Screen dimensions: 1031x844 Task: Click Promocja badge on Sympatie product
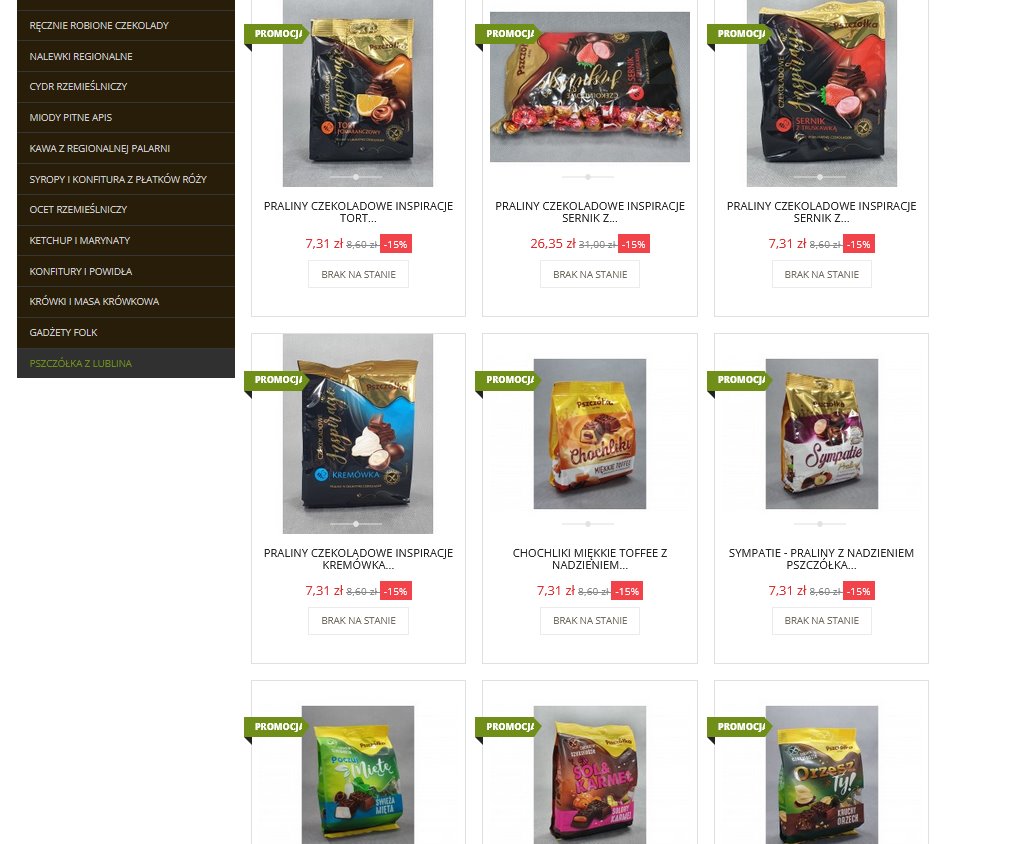pos(740,380)
